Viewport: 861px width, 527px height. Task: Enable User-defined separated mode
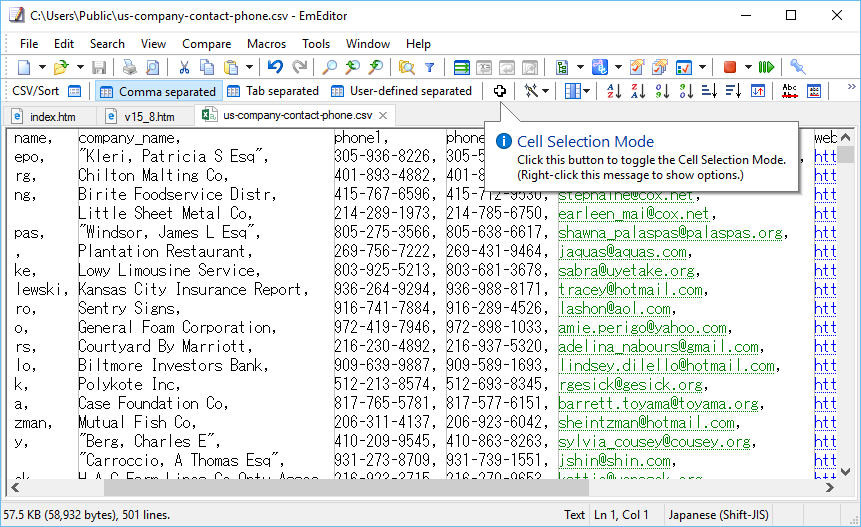tap(401, 91)
